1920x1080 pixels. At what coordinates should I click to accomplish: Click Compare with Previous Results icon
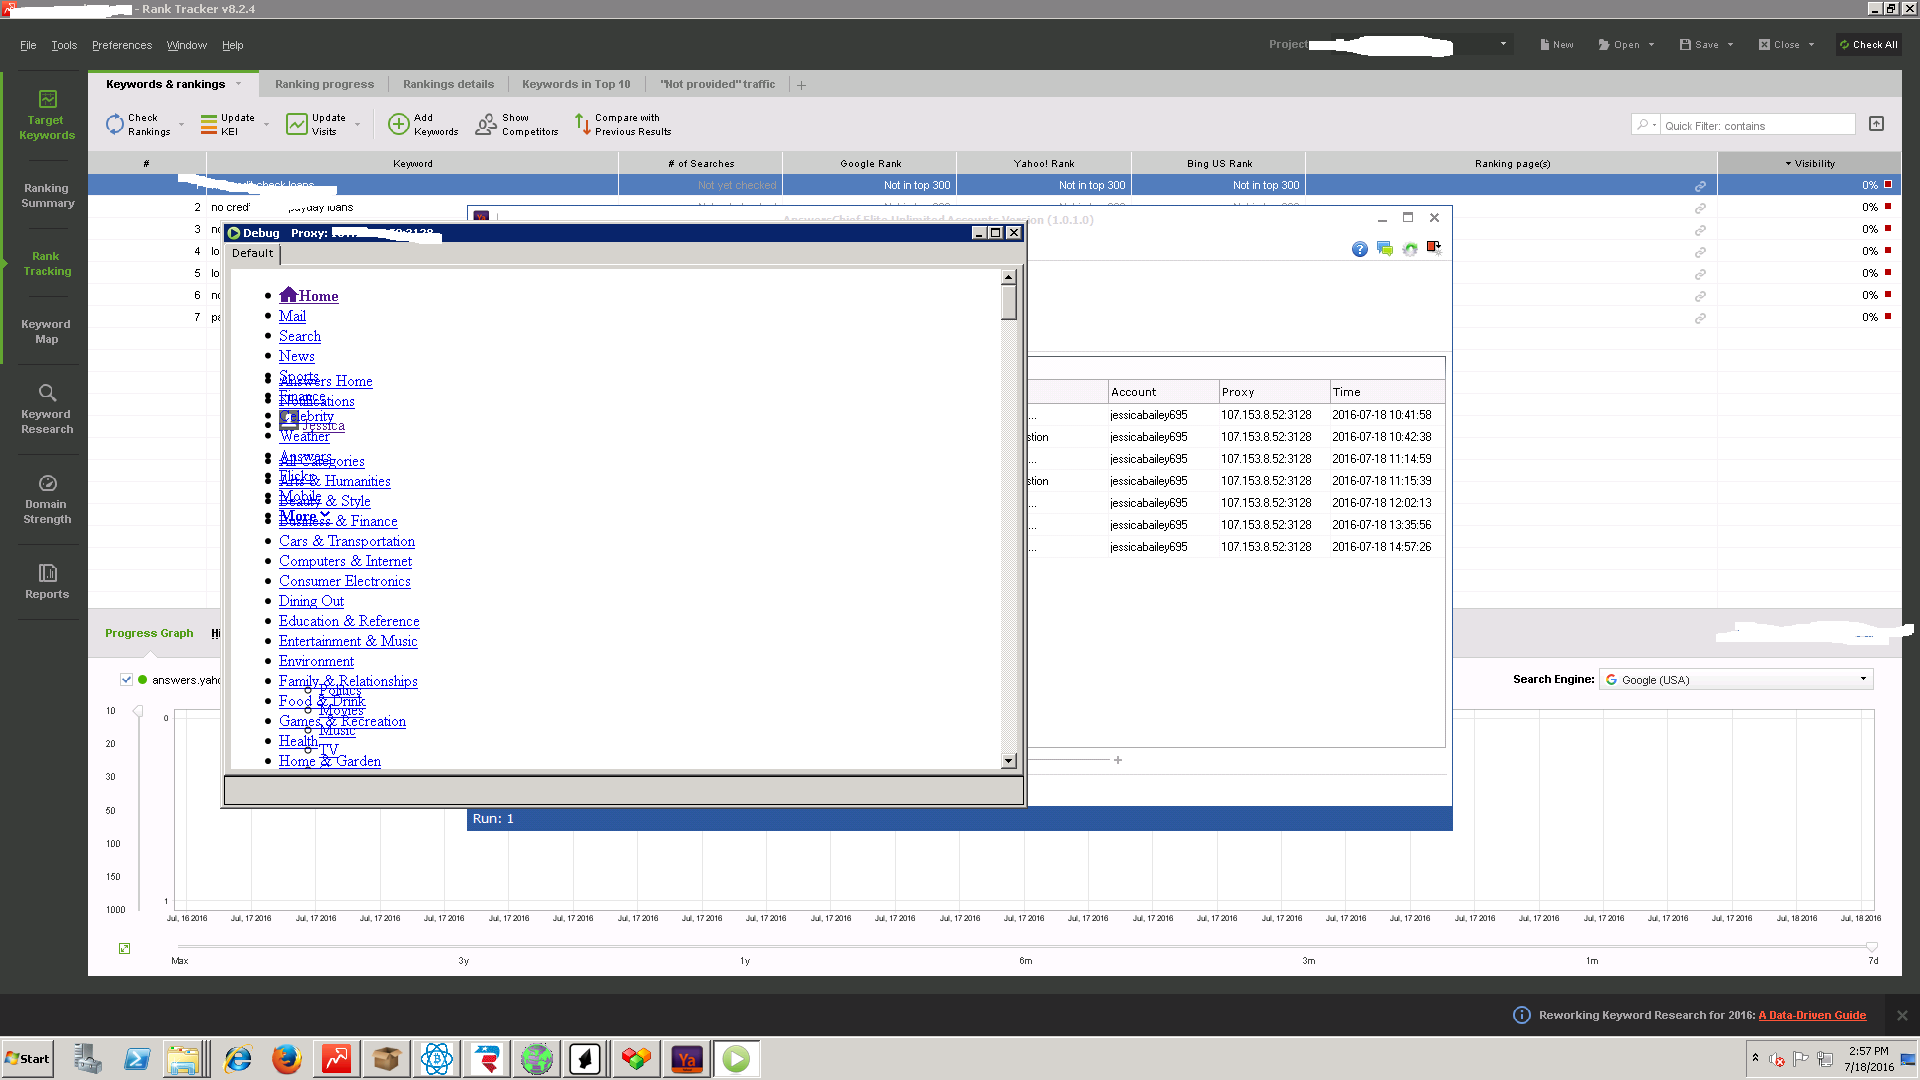tap(582, 124)
